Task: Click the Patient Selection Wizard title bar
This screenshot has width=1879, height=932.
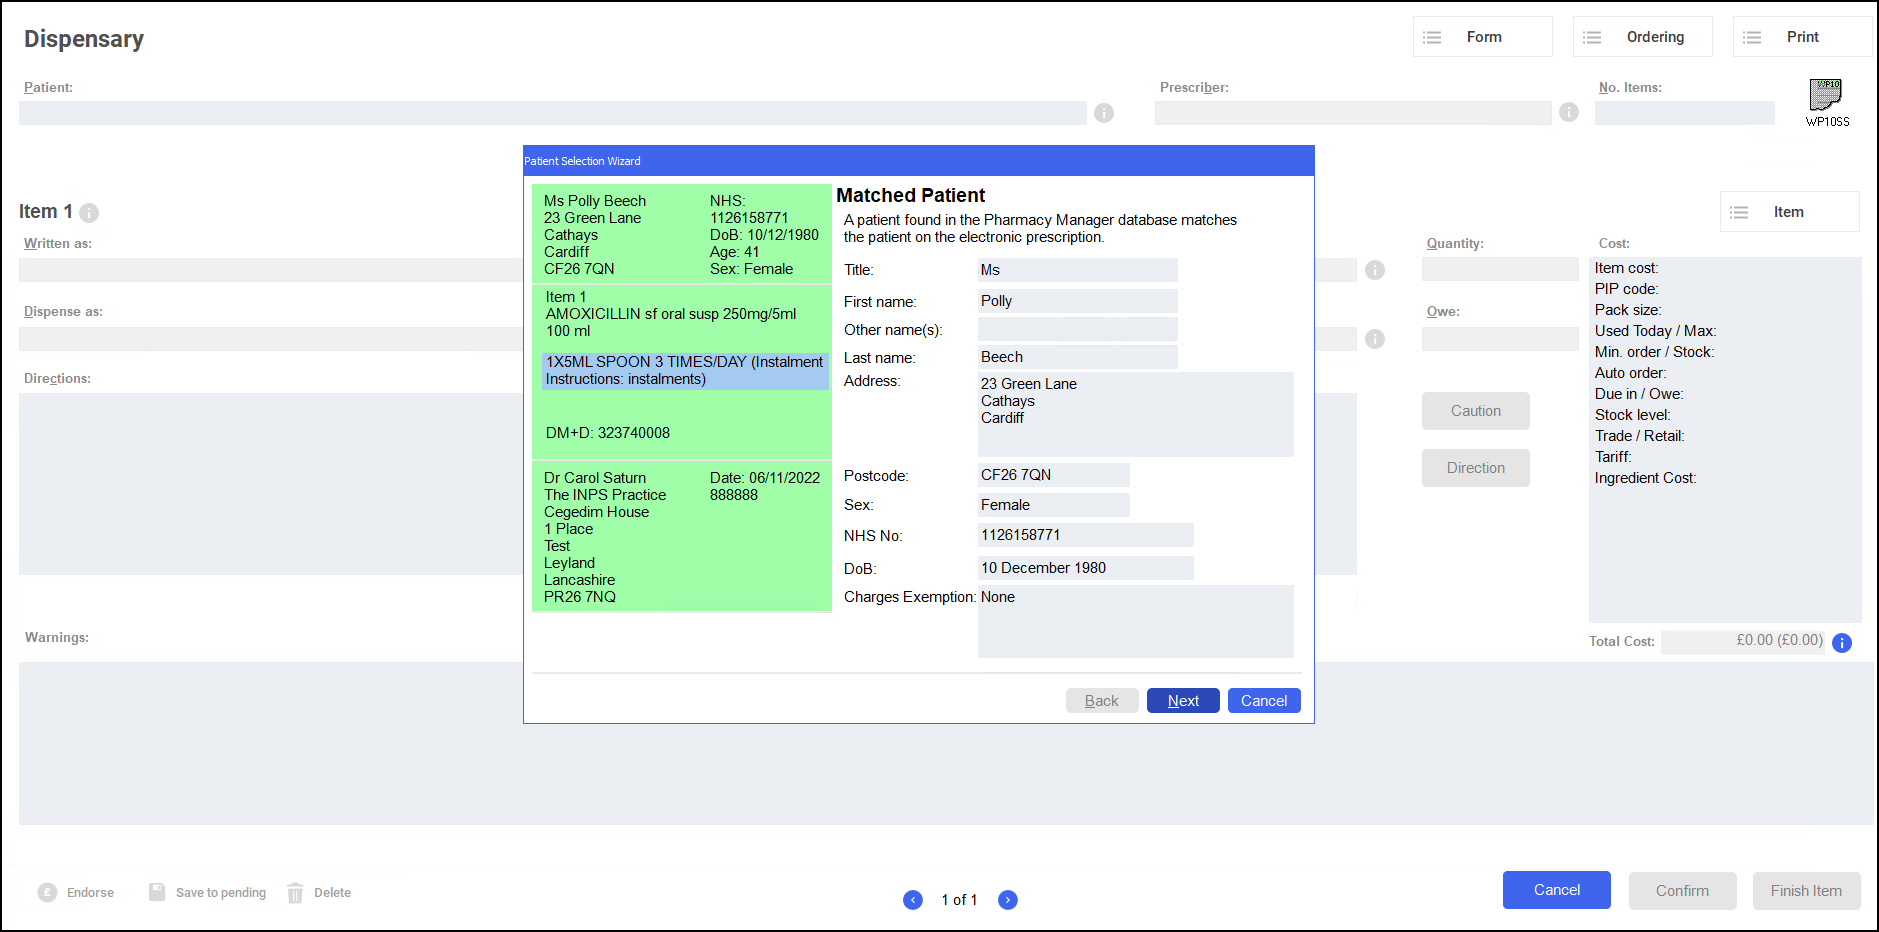Action: click(x=918, y=161)
